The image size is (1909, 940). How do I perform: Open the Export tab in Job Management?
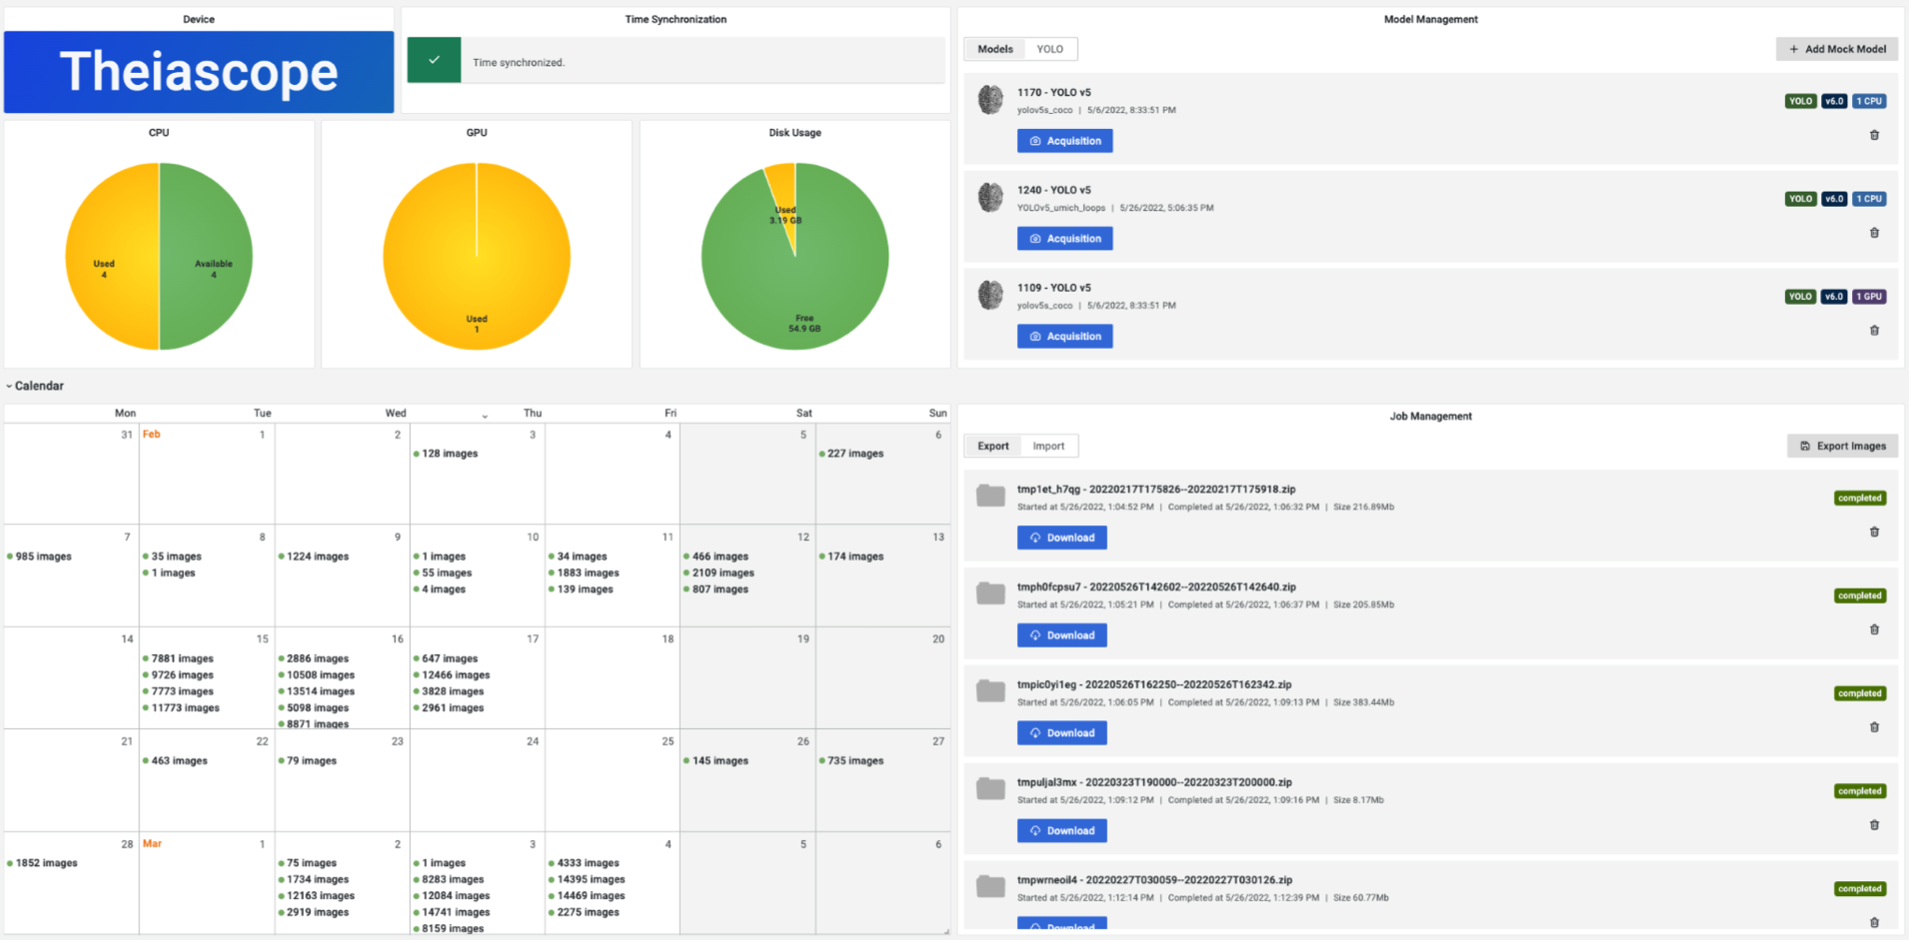993,446
